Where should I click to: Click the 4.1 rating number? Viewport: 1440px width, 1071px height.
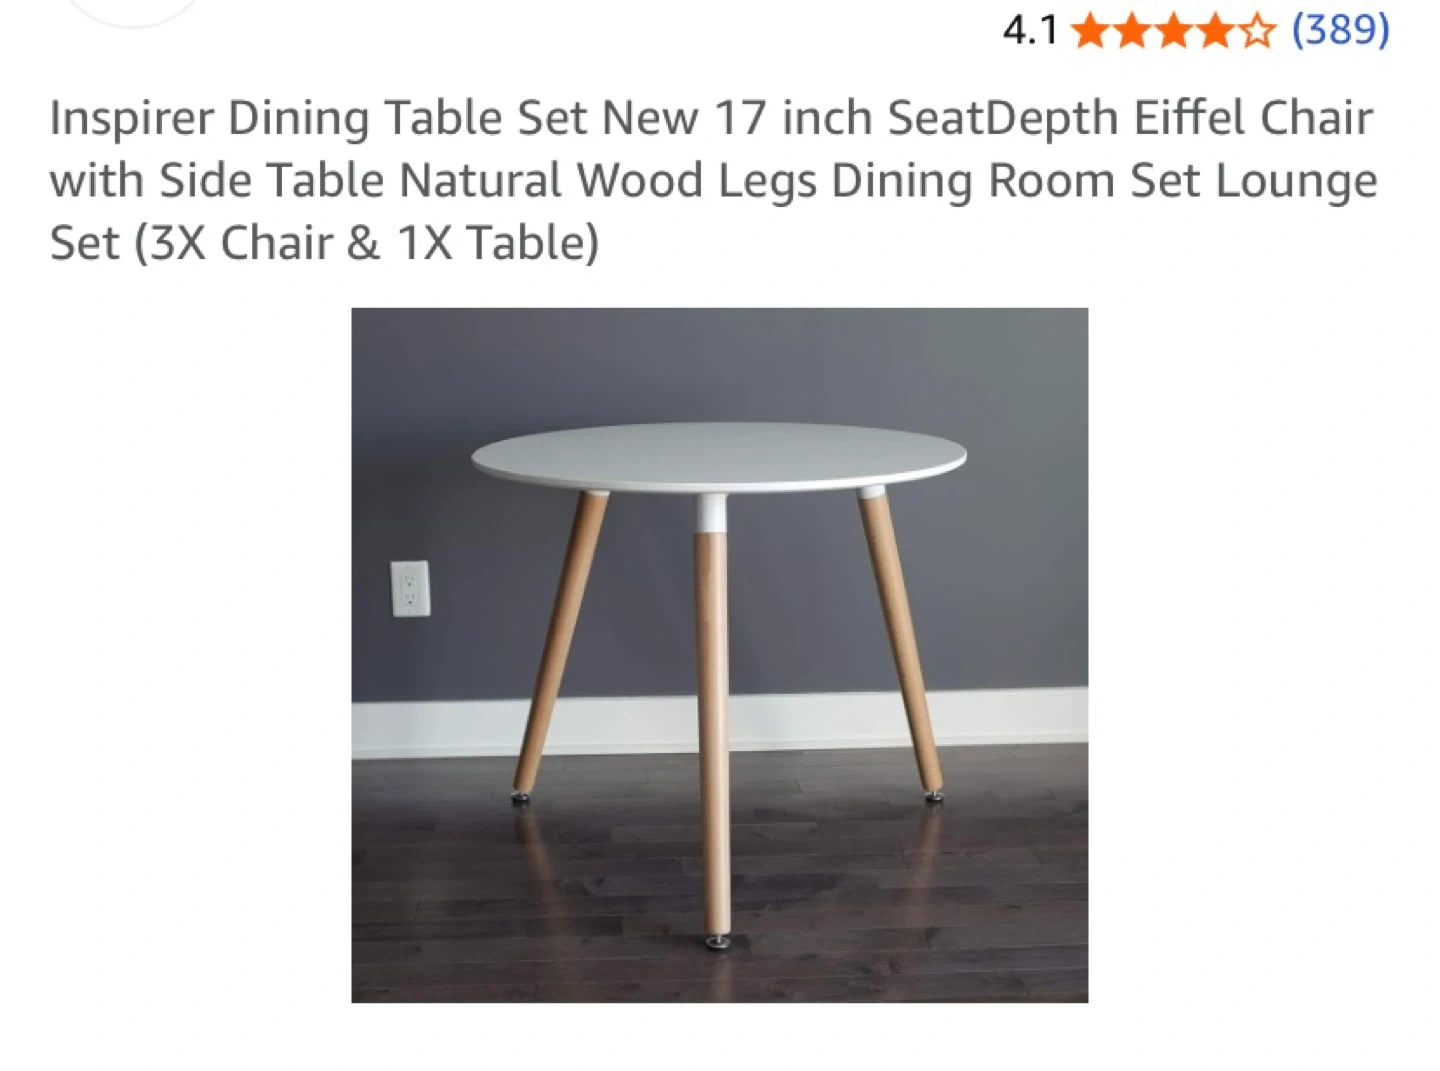pos(1030,30)
